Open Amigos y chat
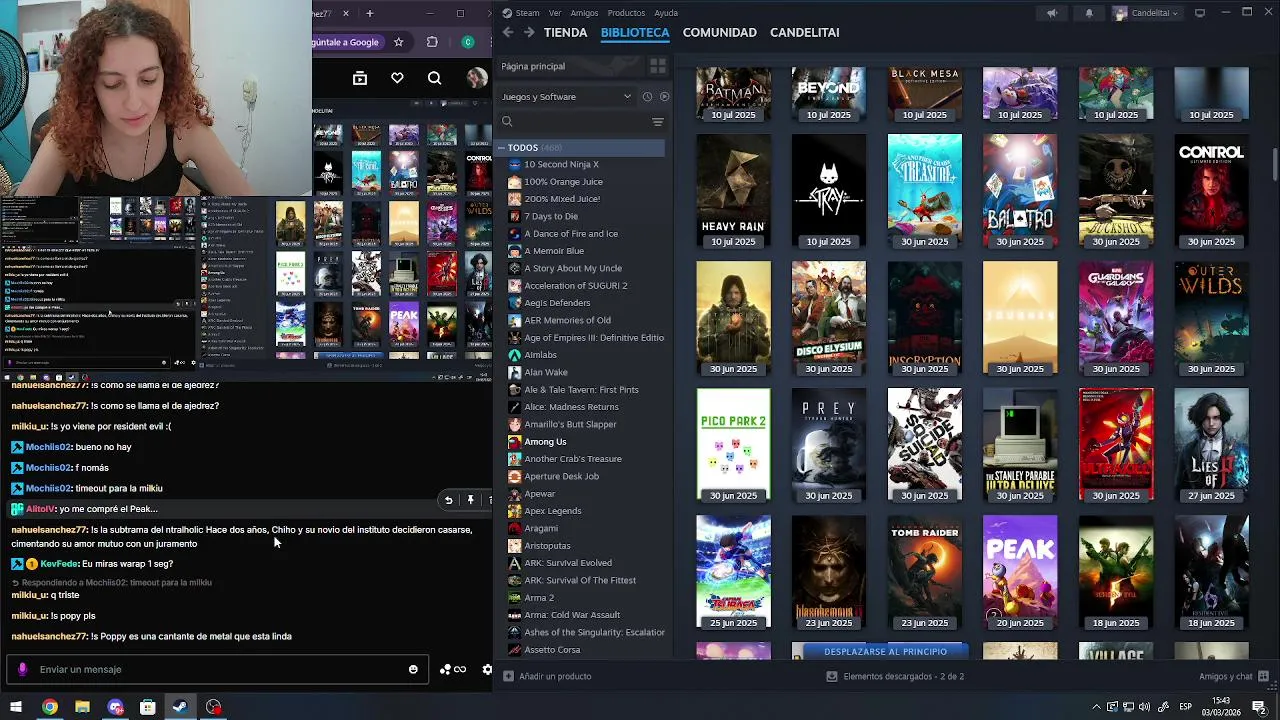The image size is (1280, 720). pos(1234,677)
